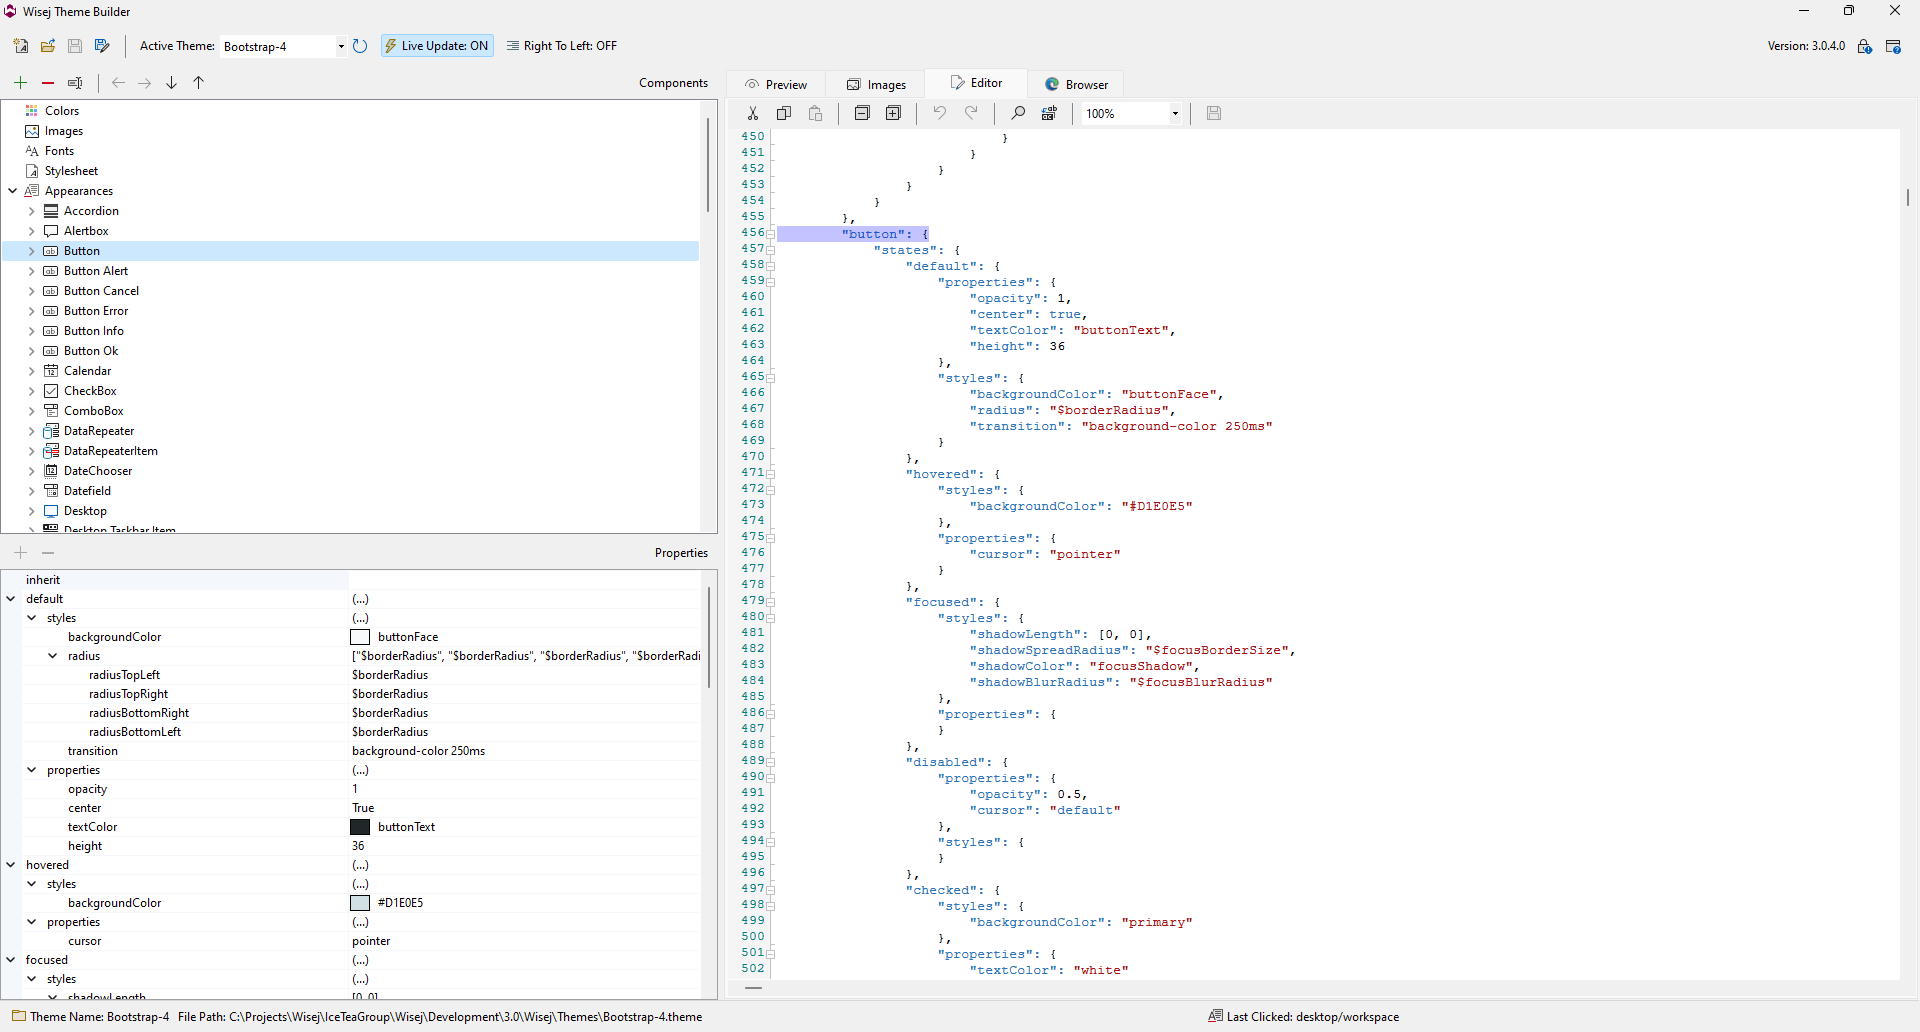1920x1032 pixels.
Task: Open Find and Replace in editor
Action: (x=1049, y=113)
